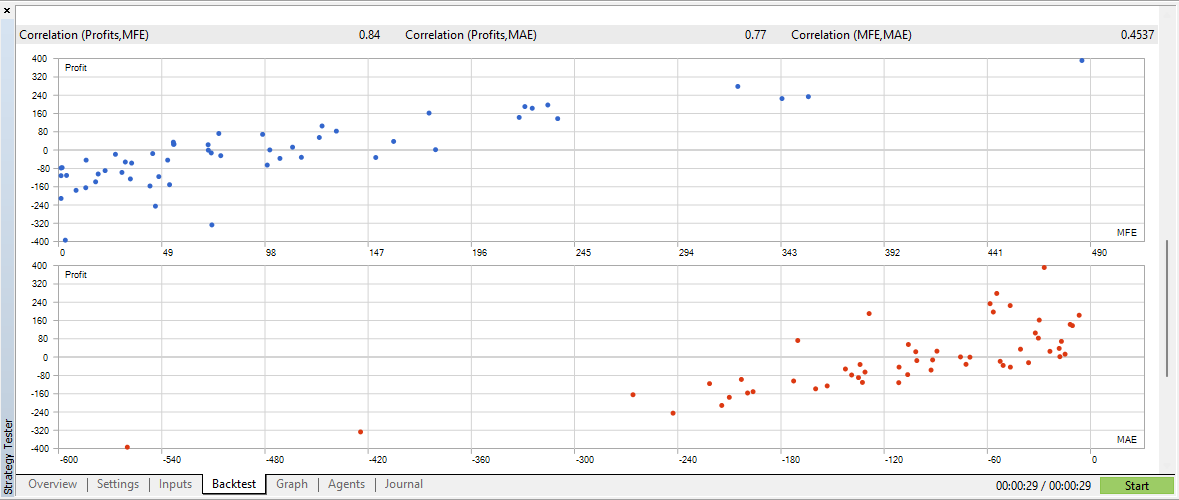Open the Settings tab
The image size is (1179, 500).
[x=118, y=485]
